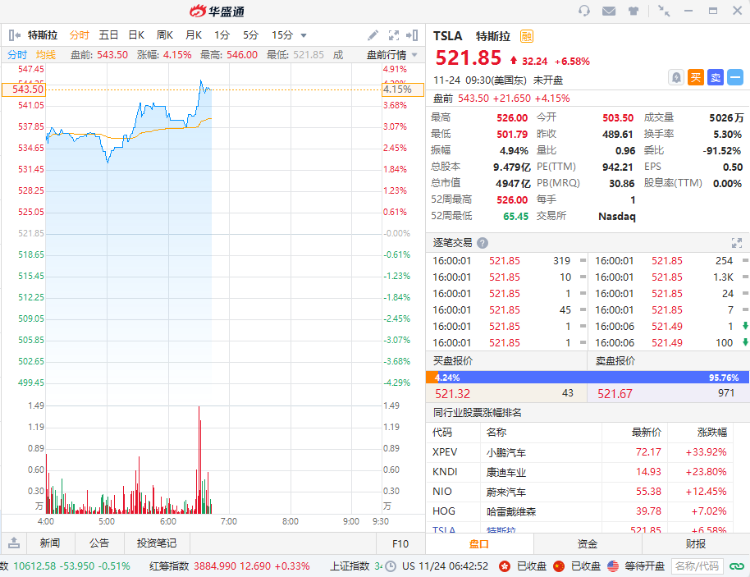Click the blue 卖 sell button

[x=716, y=77]
